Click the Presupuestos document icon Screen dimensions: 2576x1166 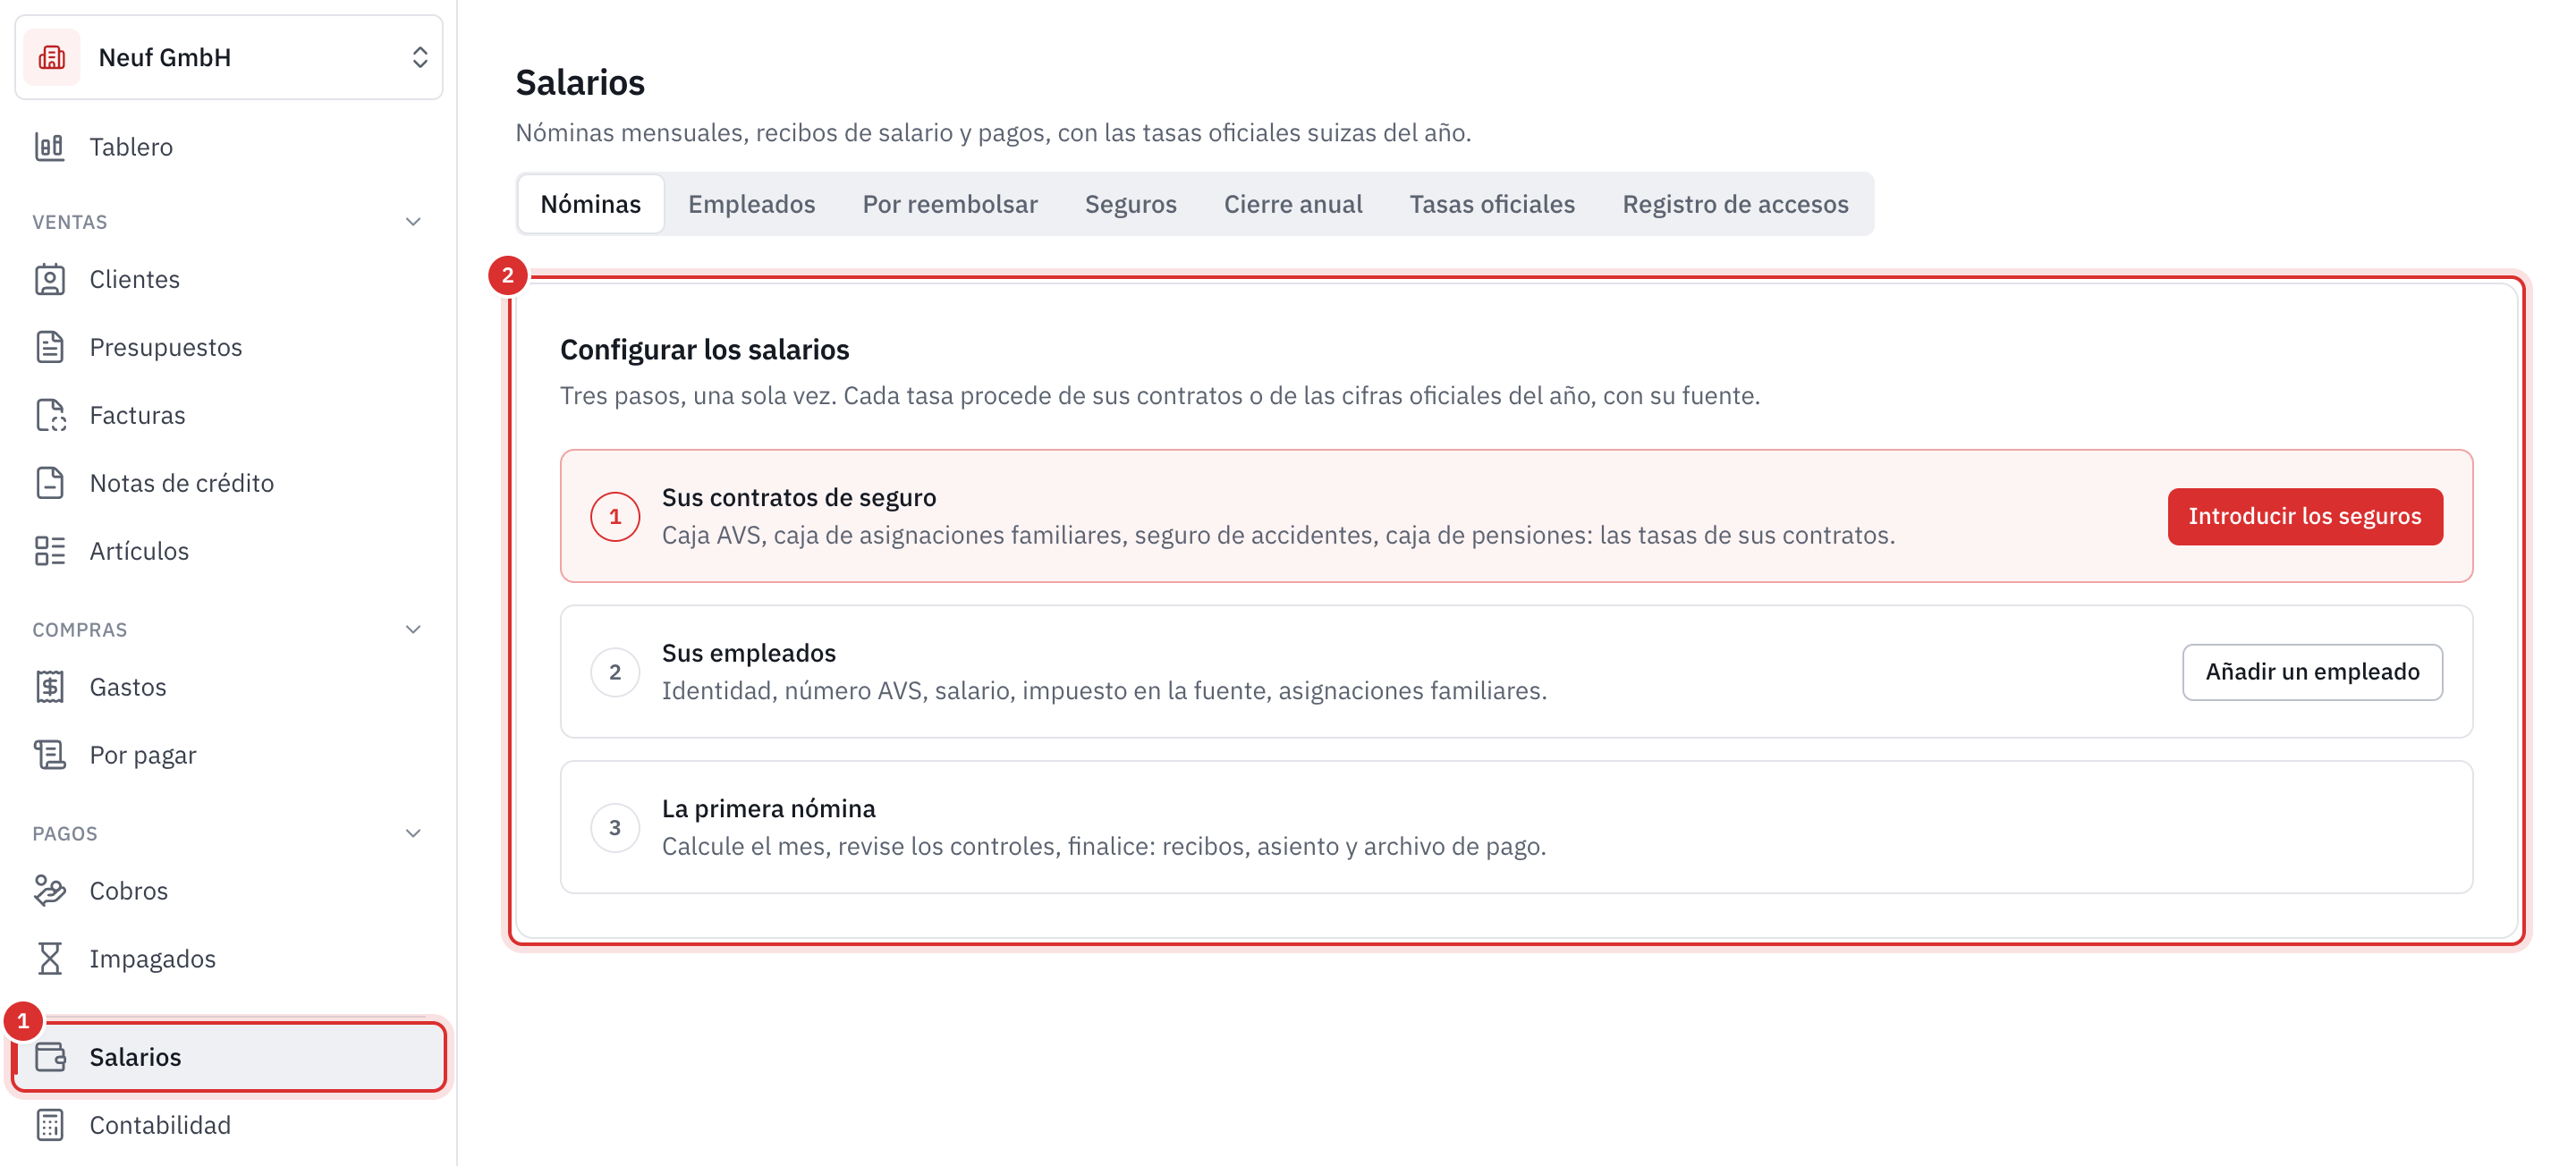click(x=49, y=347)
